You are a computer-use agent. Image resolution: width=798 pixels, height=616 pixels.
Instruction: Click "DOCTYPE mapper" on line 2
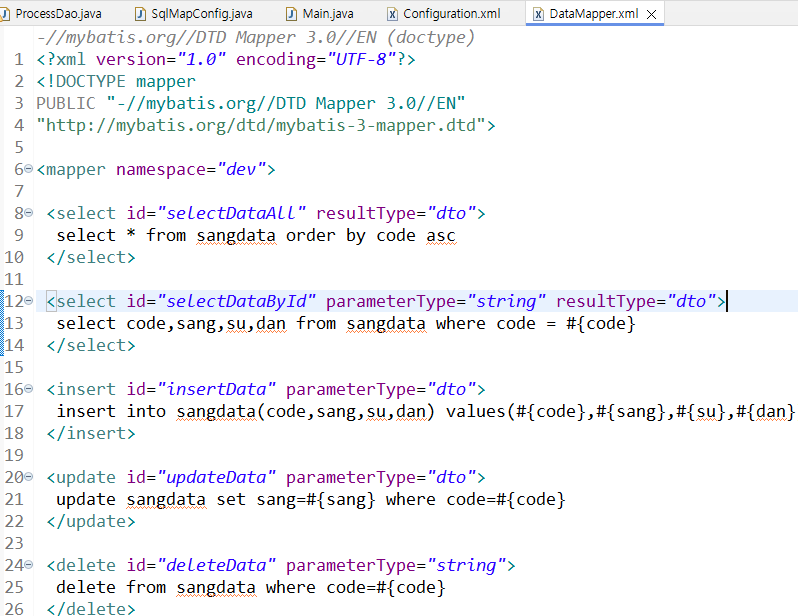pos(126,81)
